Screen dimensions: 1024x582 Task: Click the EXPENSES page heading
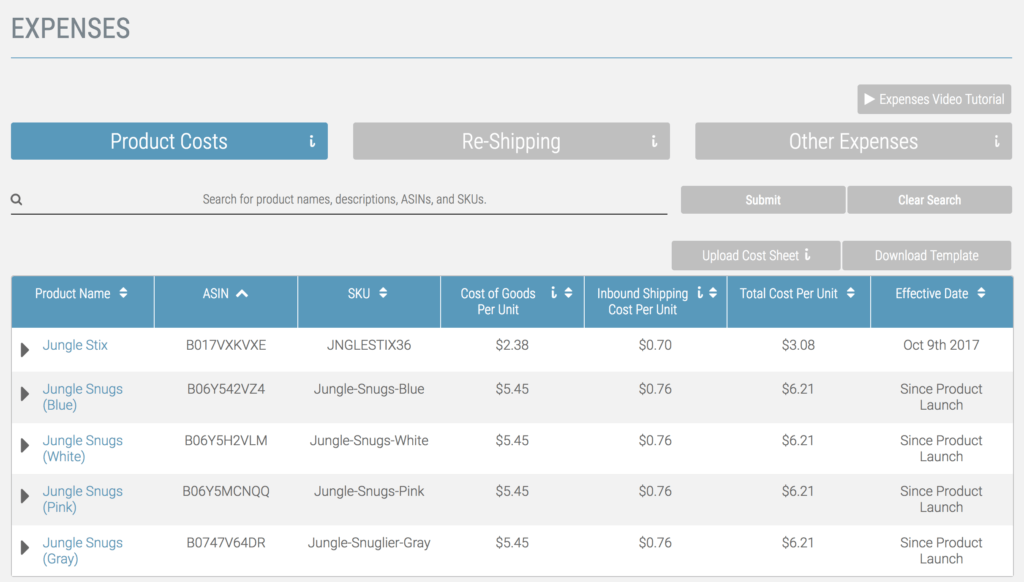coord(71,29)
